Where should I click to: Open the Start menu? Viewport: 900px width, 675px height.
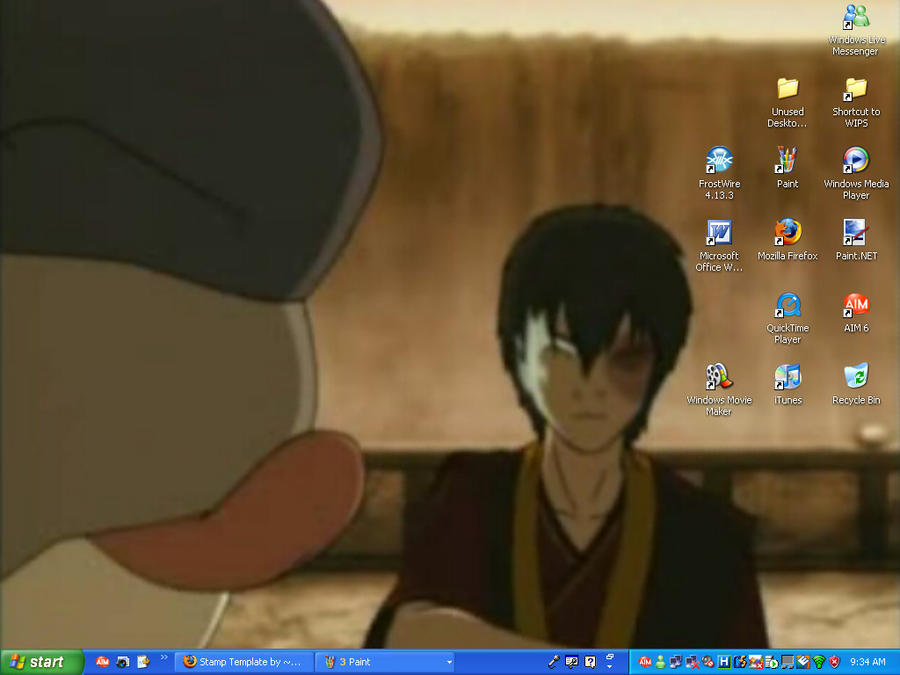tap(42, 662)
